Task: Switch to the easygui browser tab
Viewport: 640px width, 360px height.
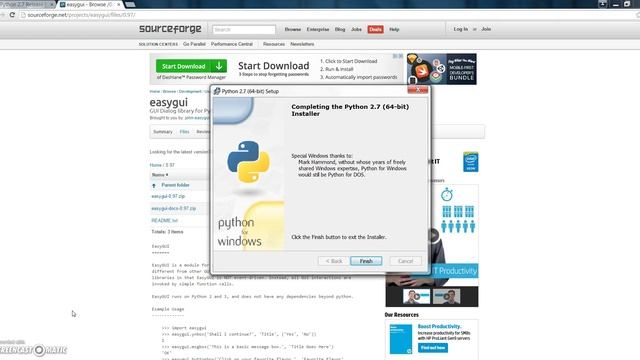Action: [x=90, y=4]
